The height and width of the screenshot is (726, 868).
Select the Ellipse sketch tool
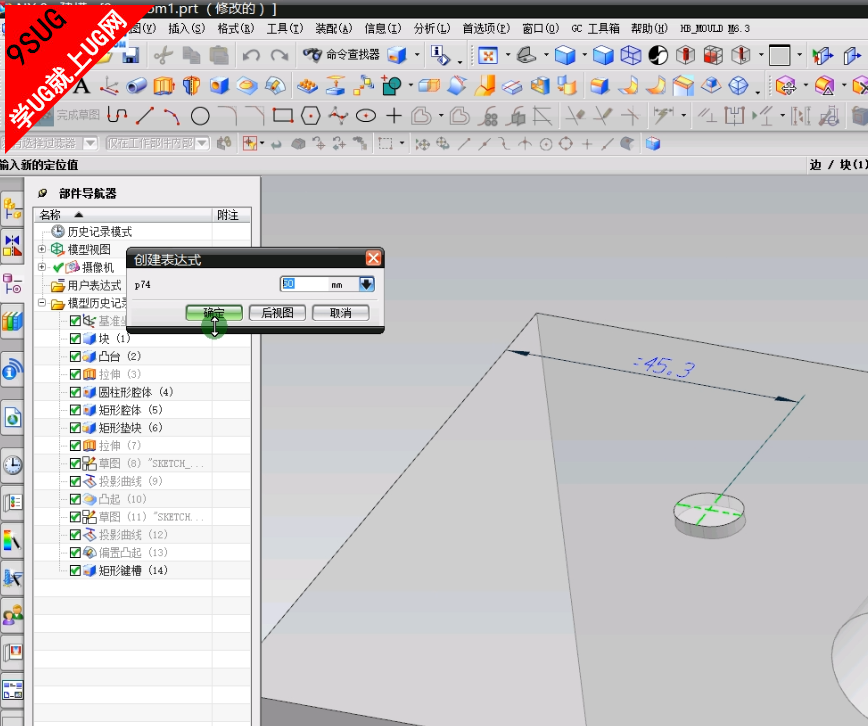[366, 116]
